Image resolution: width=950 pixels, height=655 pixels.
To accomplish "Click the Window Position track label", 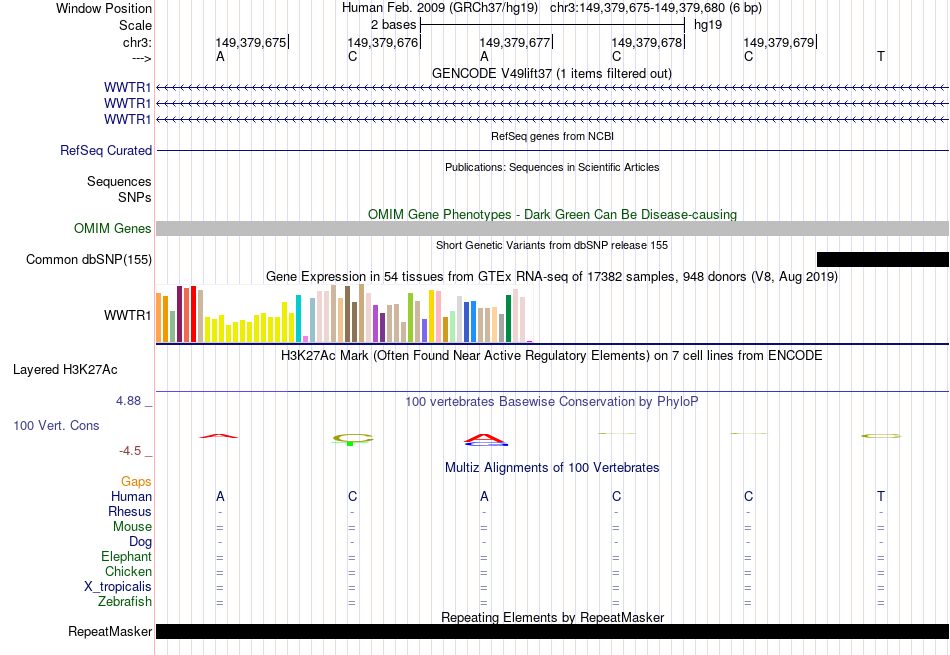I will click(104, 8).
